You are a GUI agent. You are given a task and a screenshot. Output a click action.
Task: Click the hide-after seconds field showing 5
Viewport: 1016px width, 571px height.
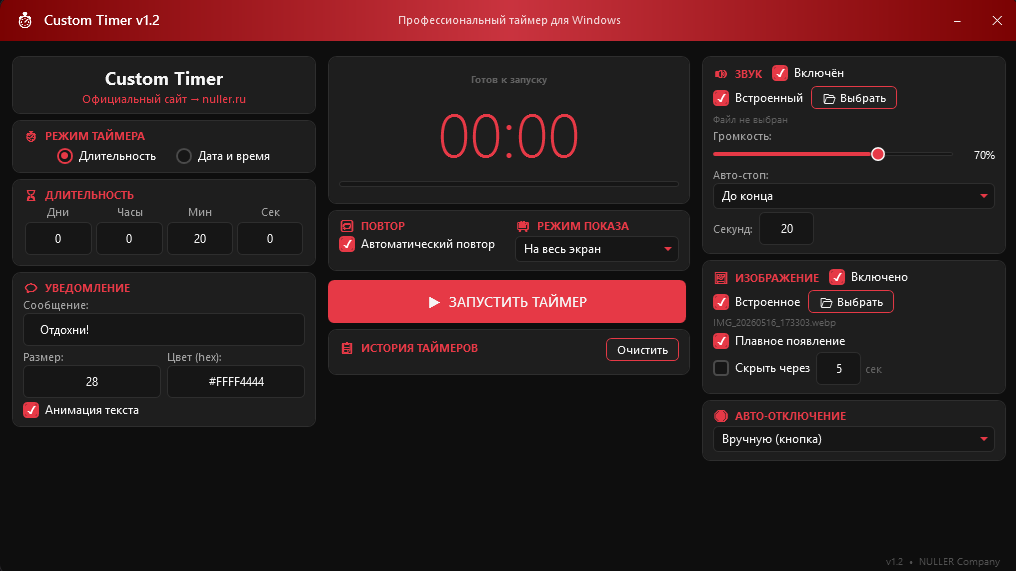(x=838, y=369)
